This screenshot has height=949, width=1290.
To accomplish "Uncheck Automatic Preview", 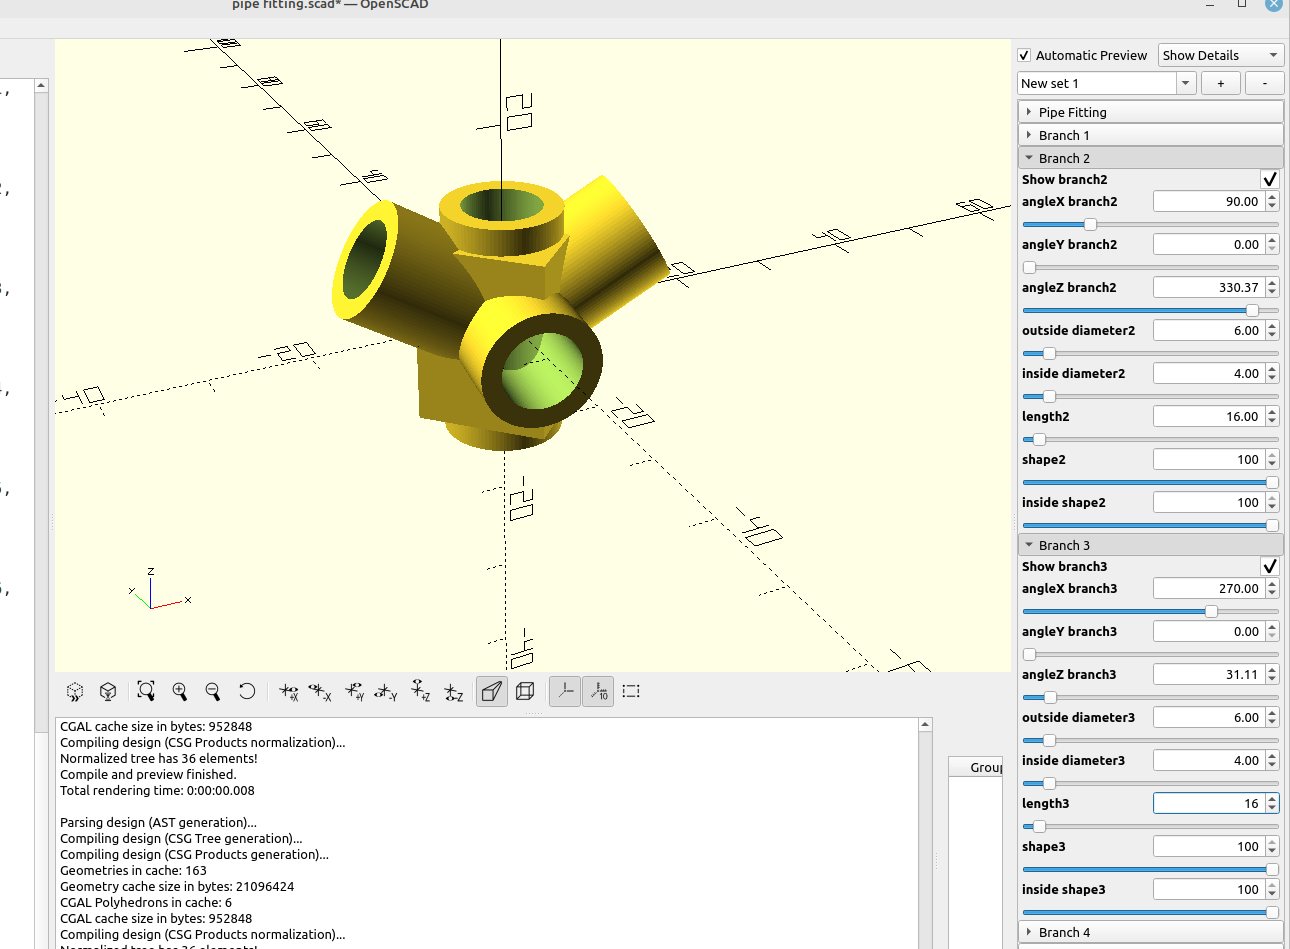I will 1023,55.
